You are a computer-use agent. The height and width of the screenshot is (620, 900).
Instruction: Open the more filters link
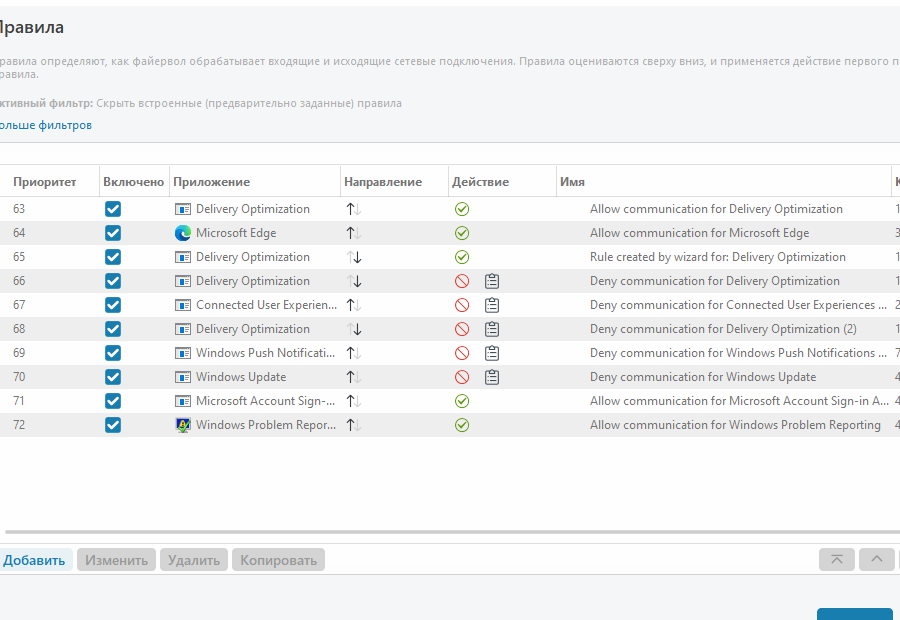tap(46, 125)
